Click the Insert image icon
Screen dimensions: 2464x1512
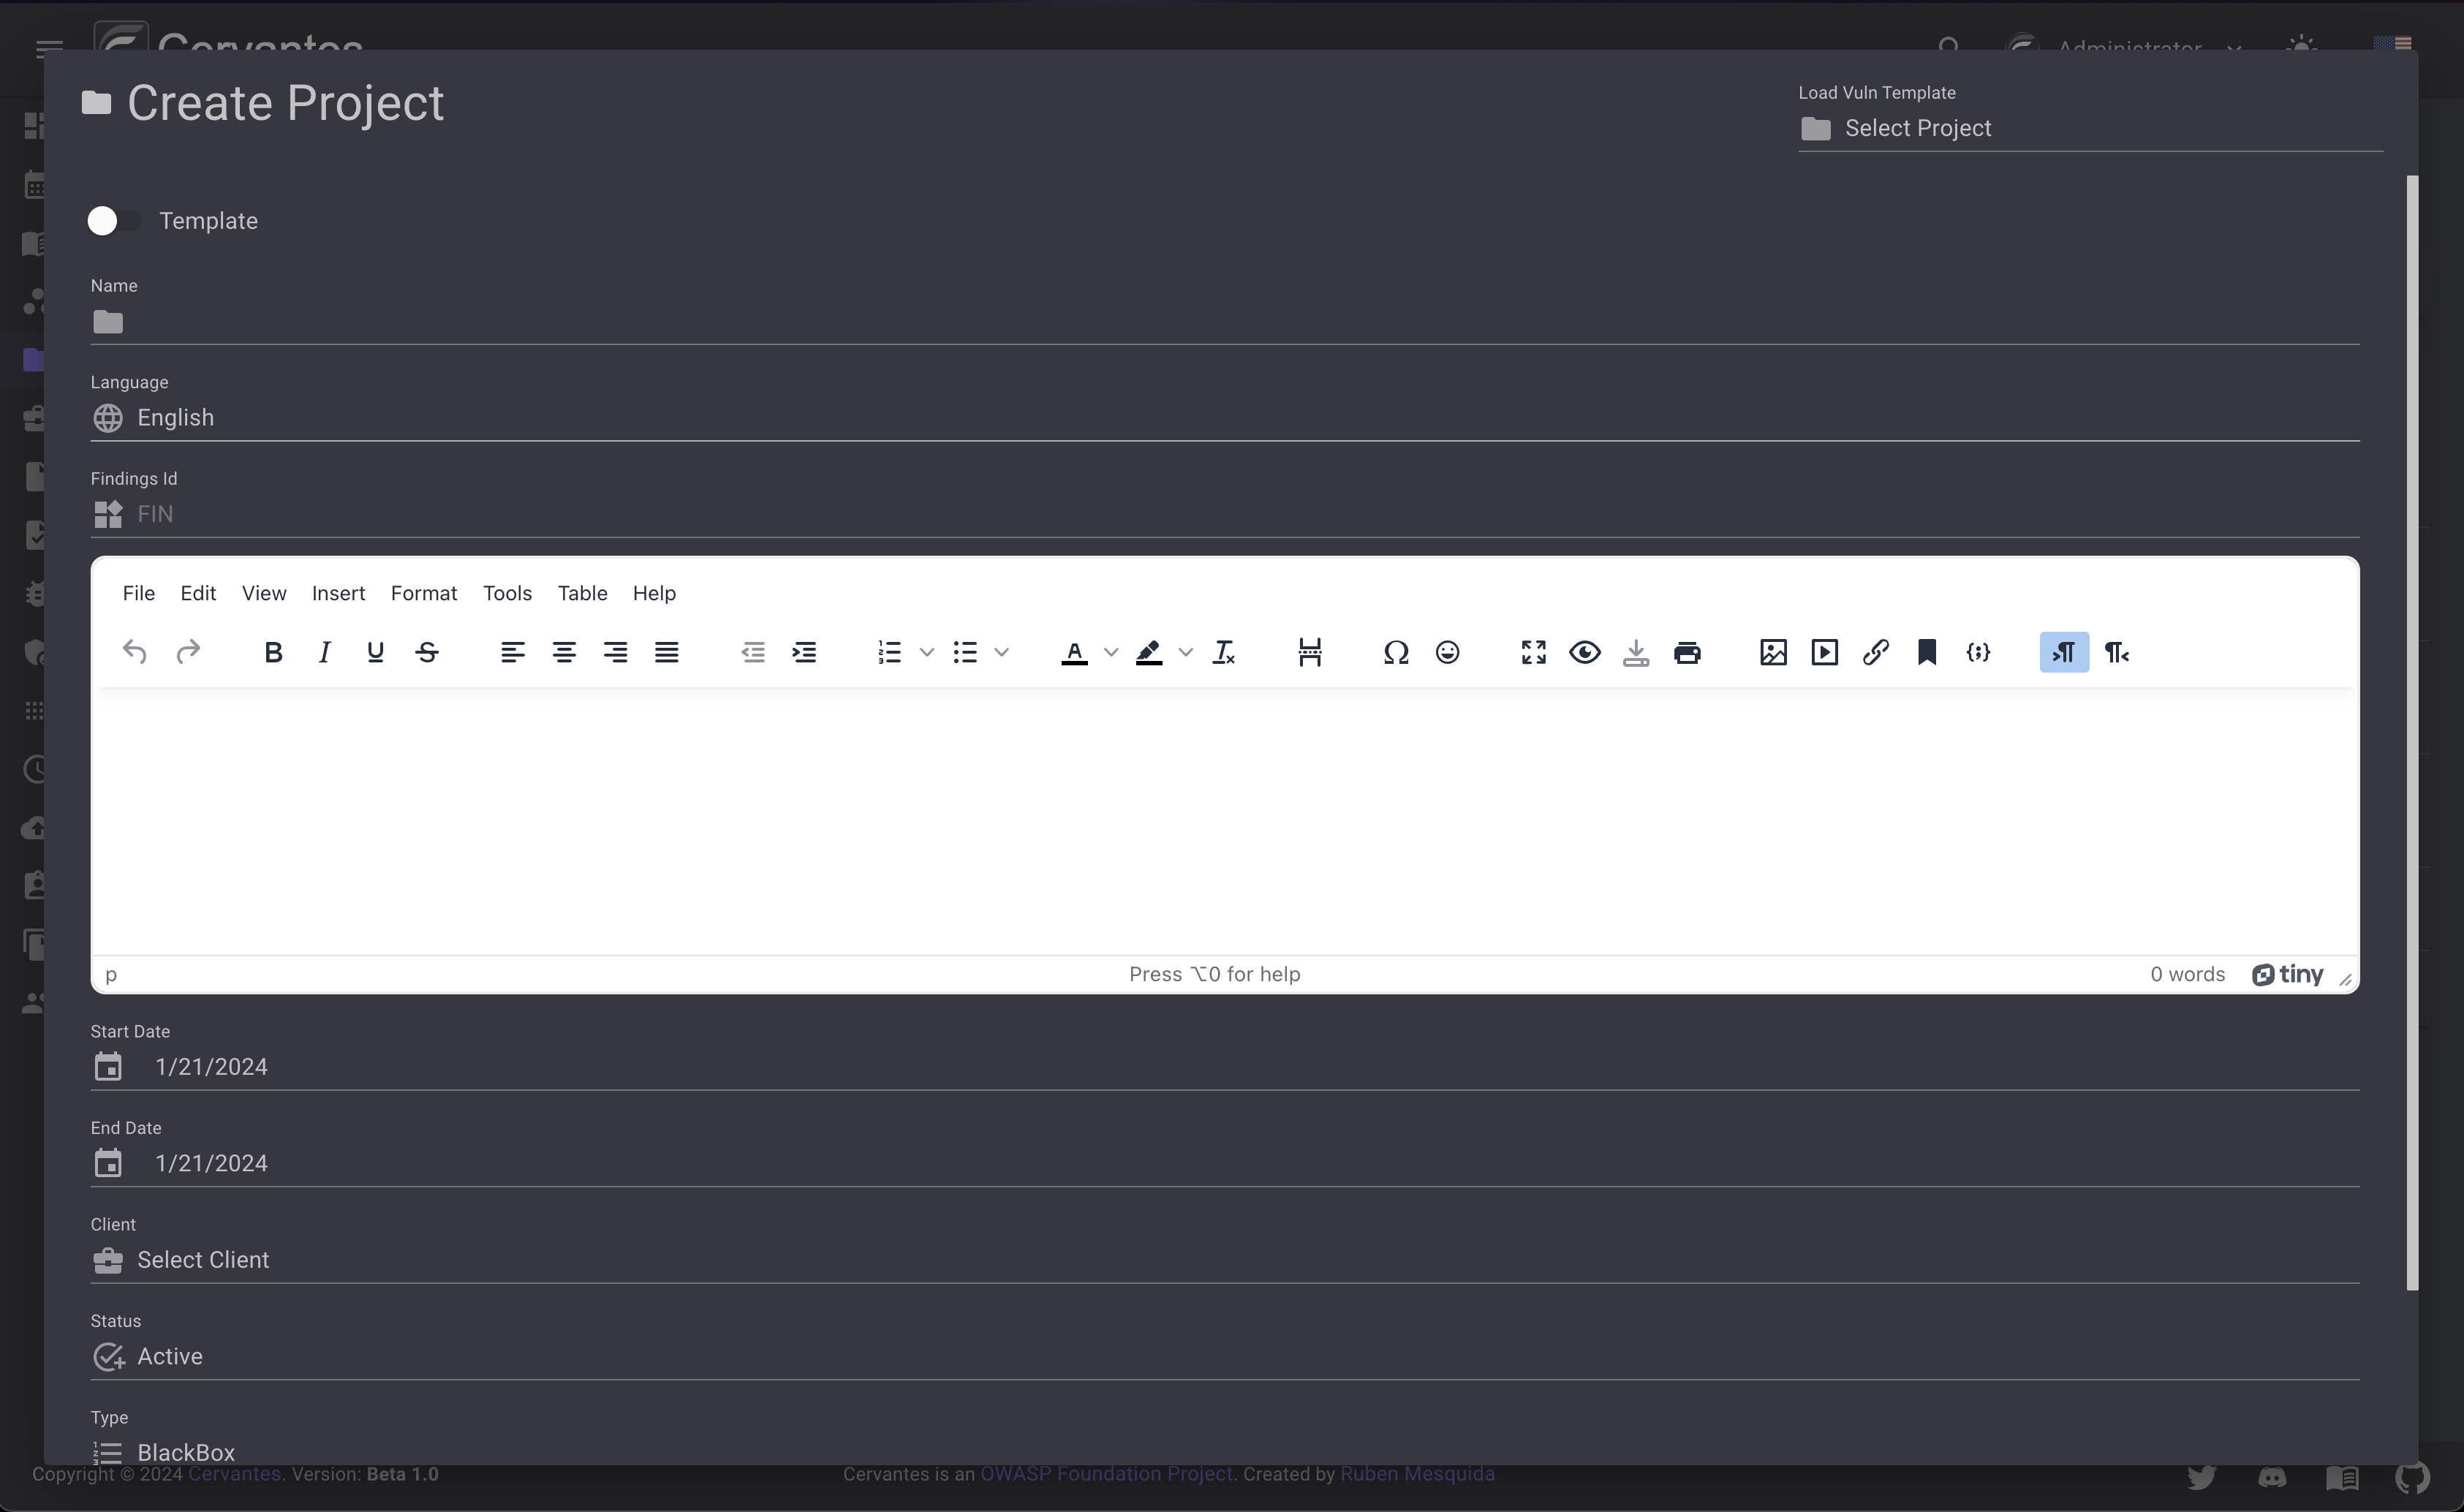pos(1774,651)
